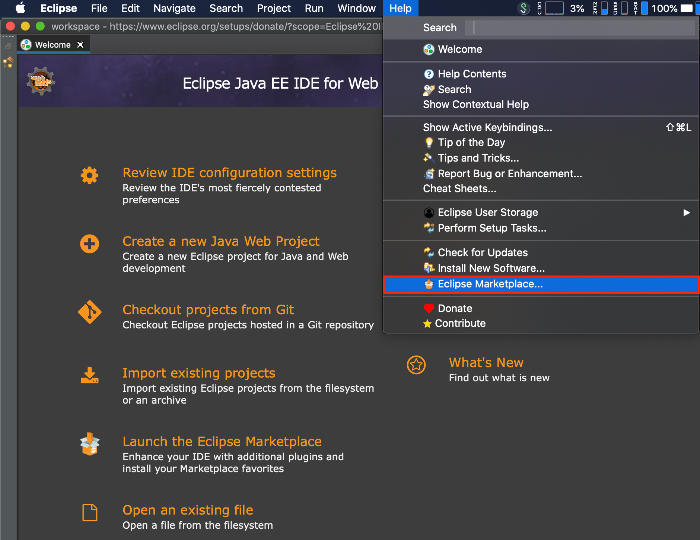Open the Navigate menu
The image size is (700, 540).
[174, 8]
